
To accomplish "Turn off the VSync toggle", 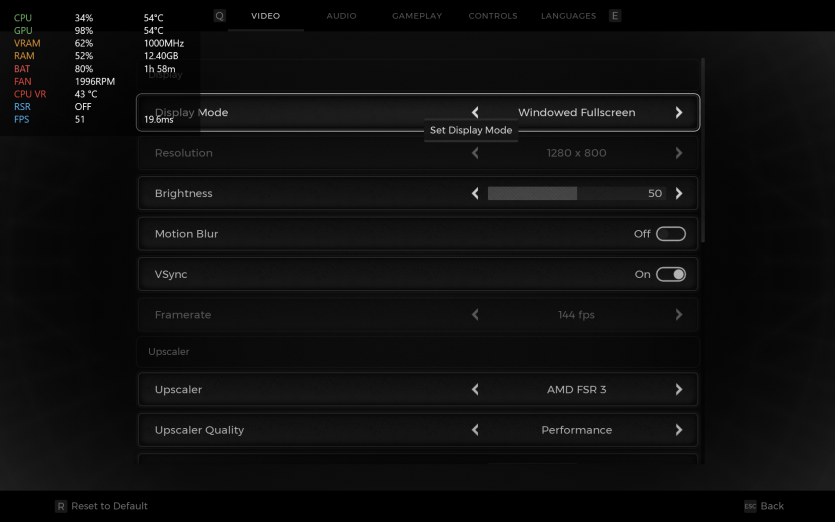I will point(670,274).
